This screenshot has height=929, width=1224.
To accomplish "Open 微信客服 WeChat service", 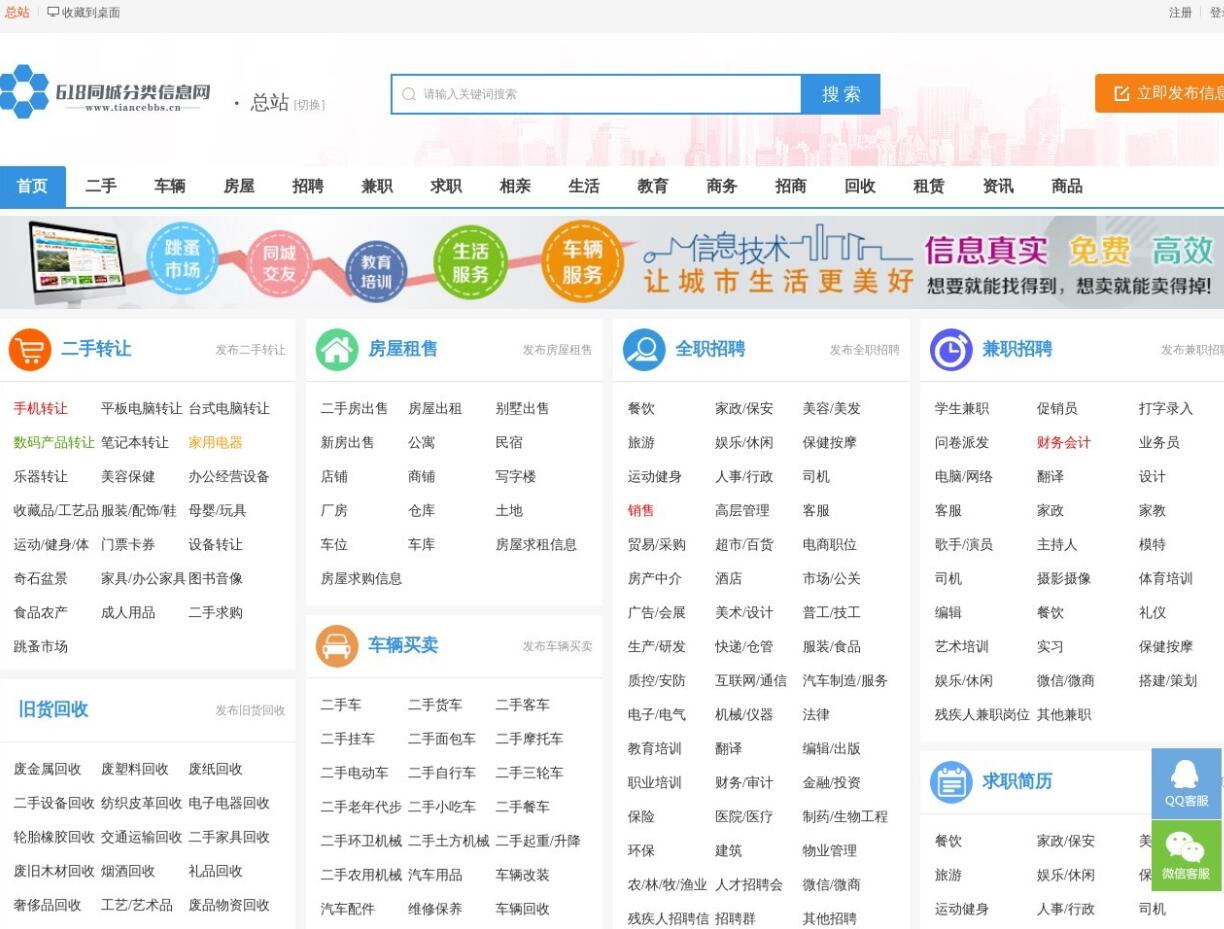I will (x=1185, y=855).
